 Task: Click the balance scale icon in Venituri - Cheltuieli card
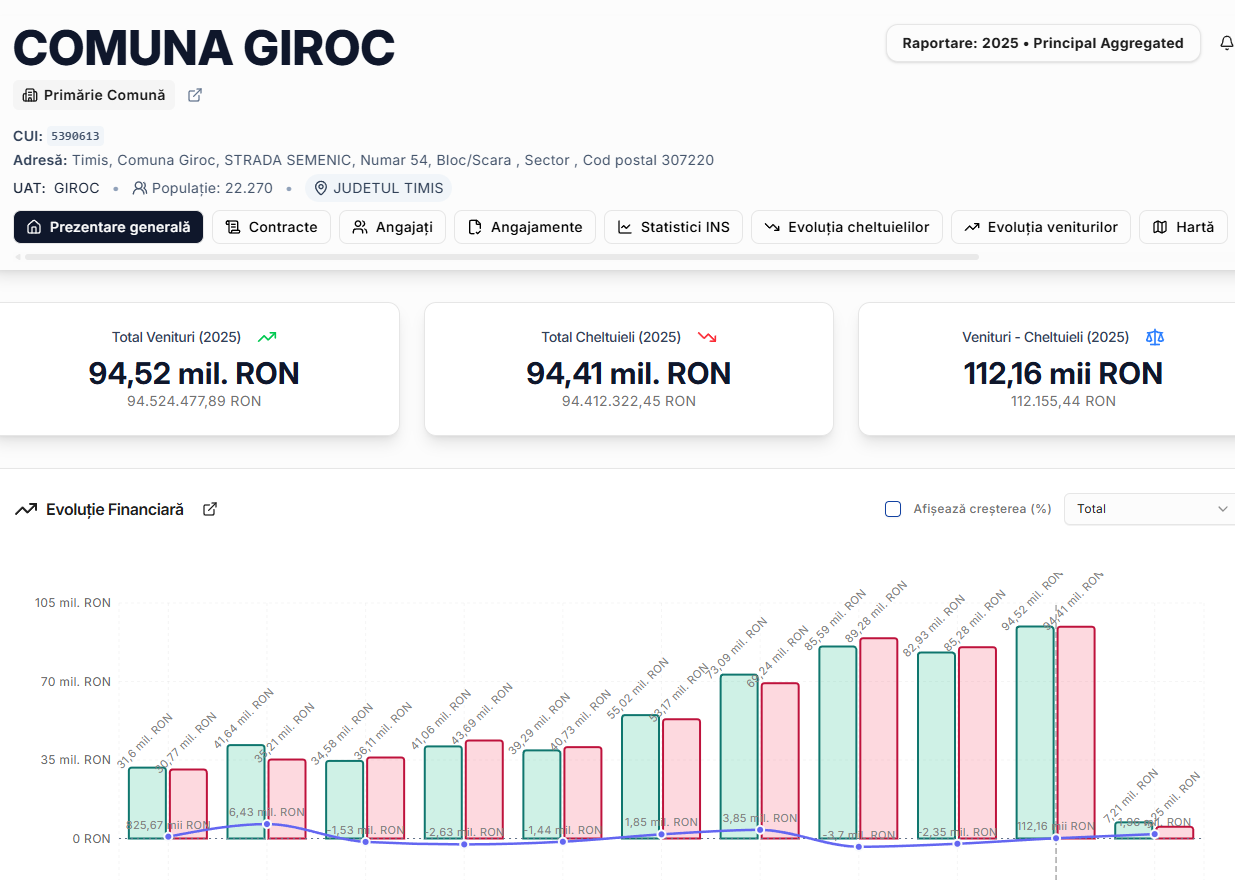click(1155, 337)
